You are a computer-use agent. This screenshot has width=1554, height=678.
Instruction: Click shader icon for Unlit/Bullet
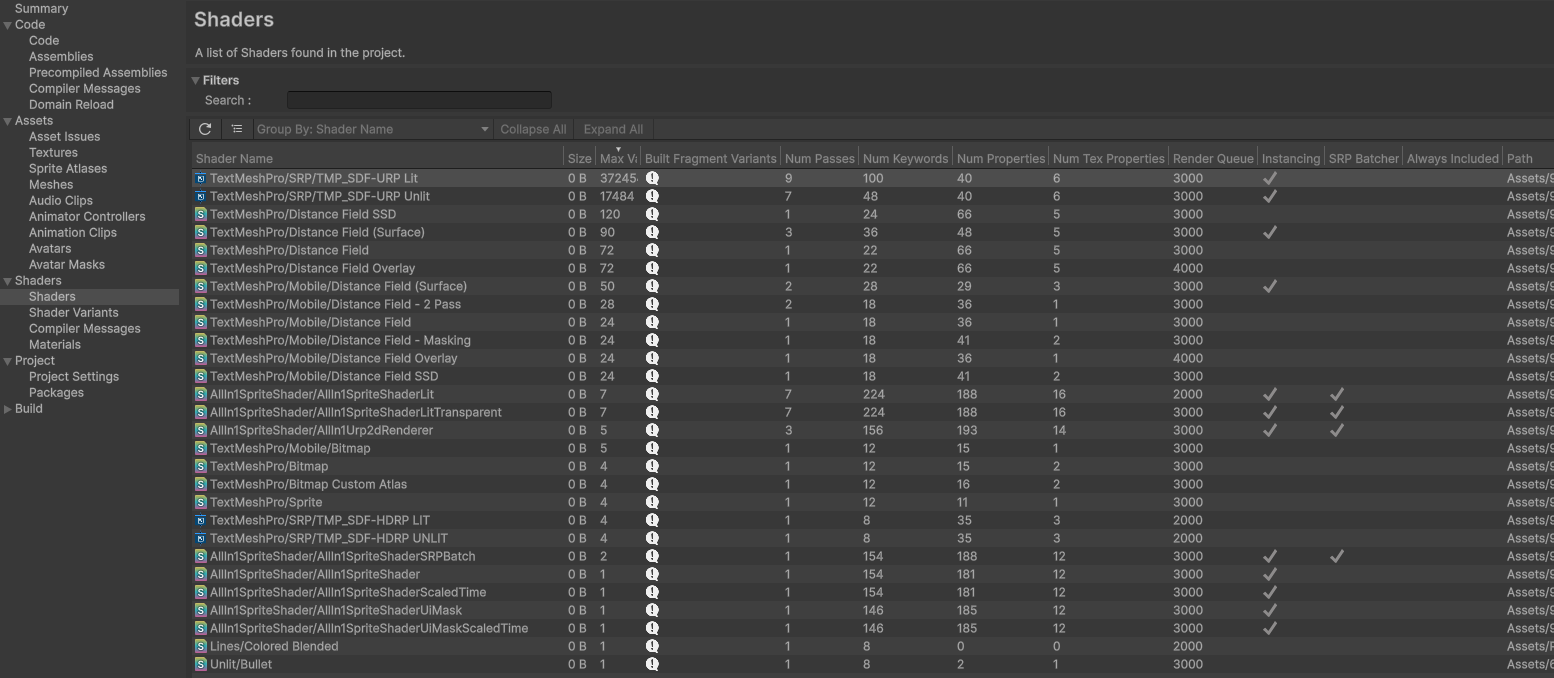point(201,664)
